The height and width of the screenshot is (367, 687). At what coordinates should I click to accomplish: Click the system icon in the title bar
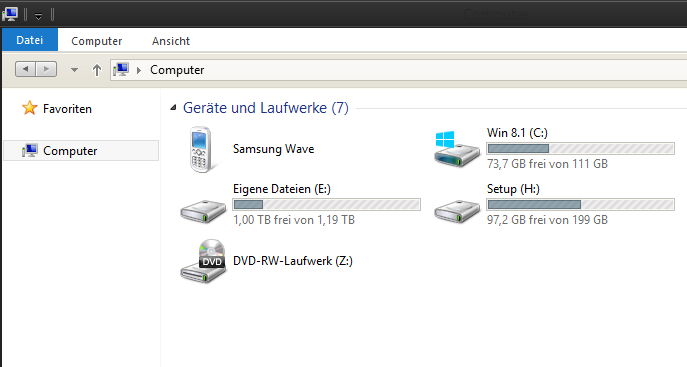[10, 14]
